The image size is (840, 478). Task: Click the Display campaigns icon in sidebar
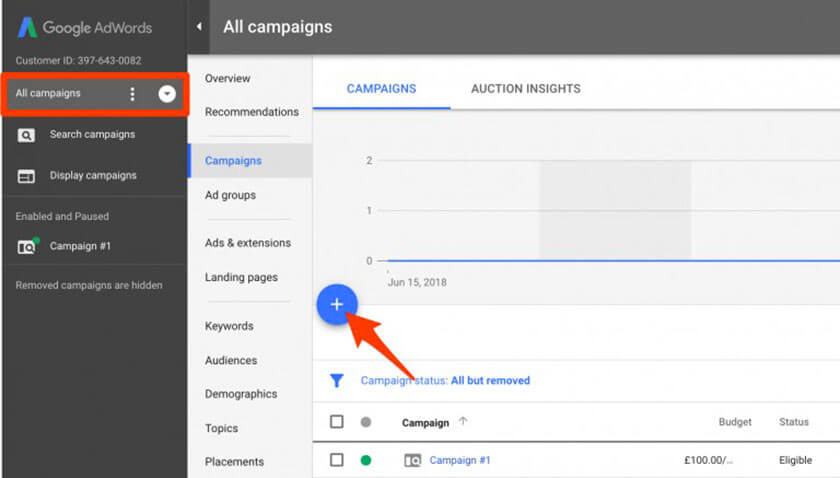click(x=27, y=176)
